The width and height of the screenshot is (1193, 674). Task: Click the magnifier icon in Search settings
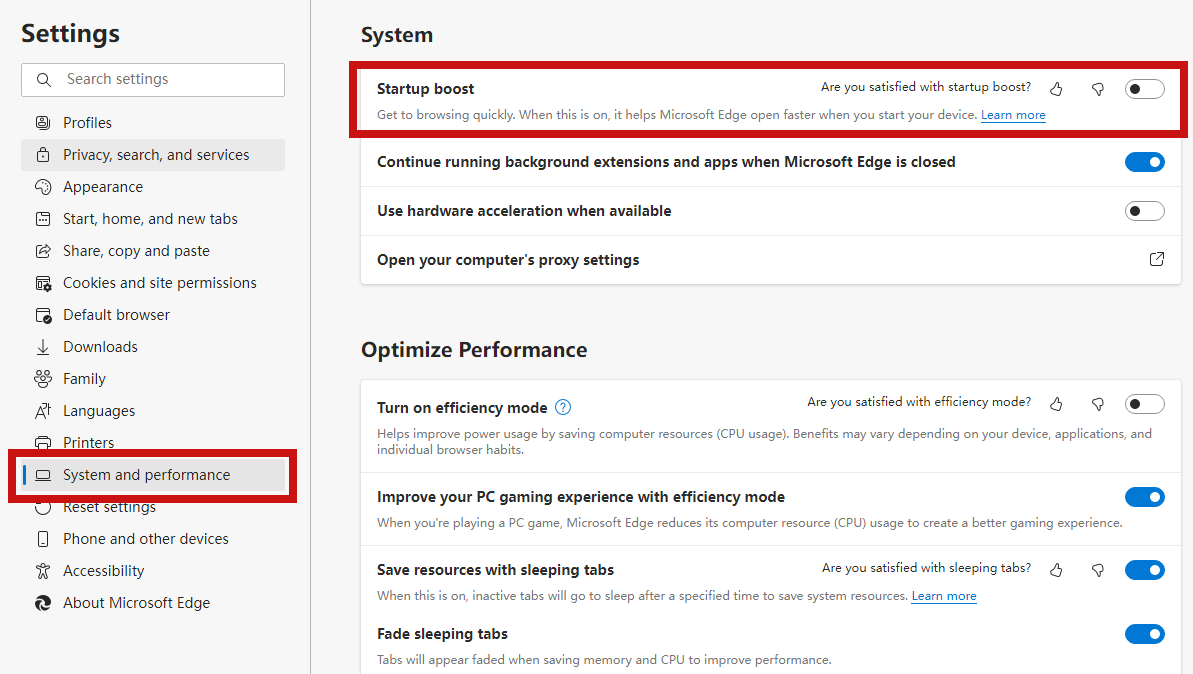(44, 79)
